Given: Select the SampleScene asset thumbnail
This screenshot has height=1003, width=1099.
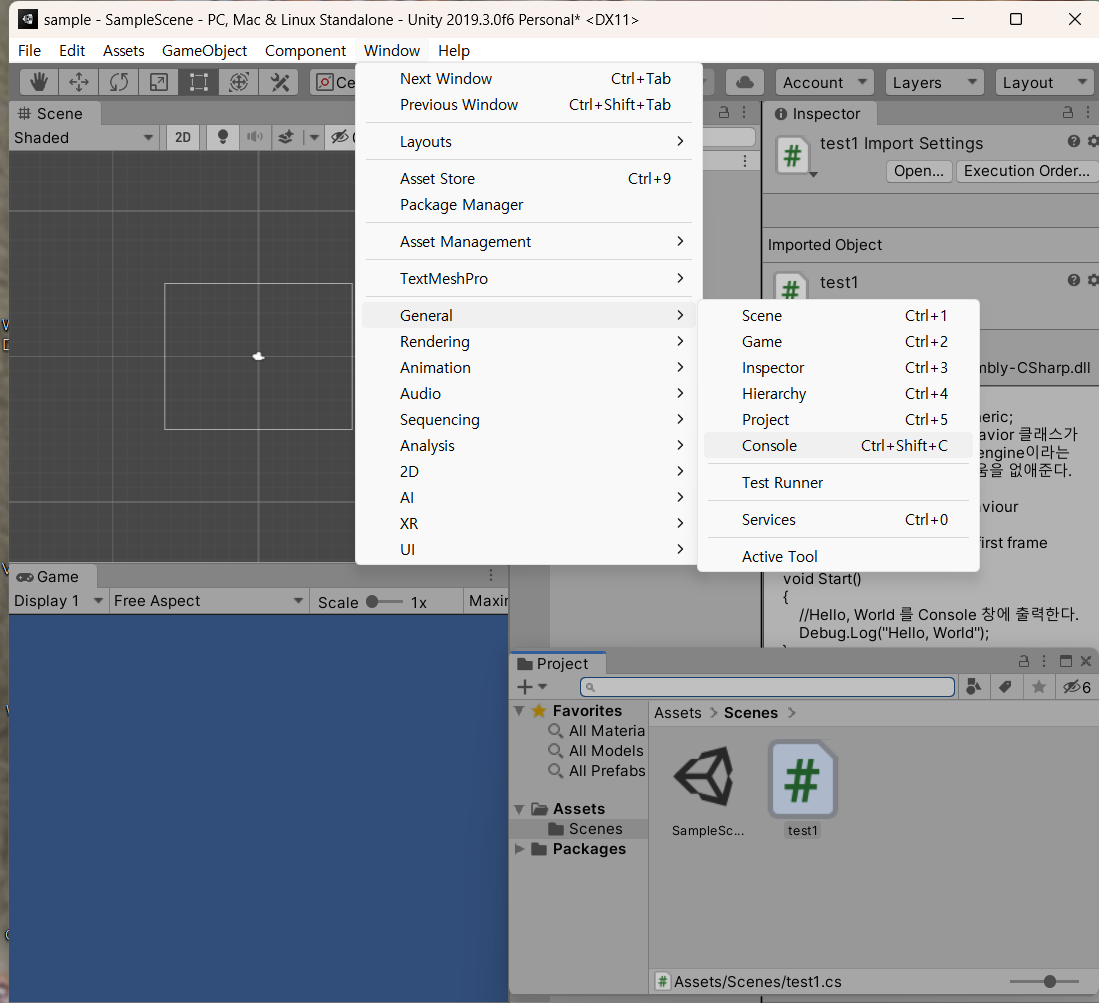Looking at the screenshot, I should pos(704,778).
